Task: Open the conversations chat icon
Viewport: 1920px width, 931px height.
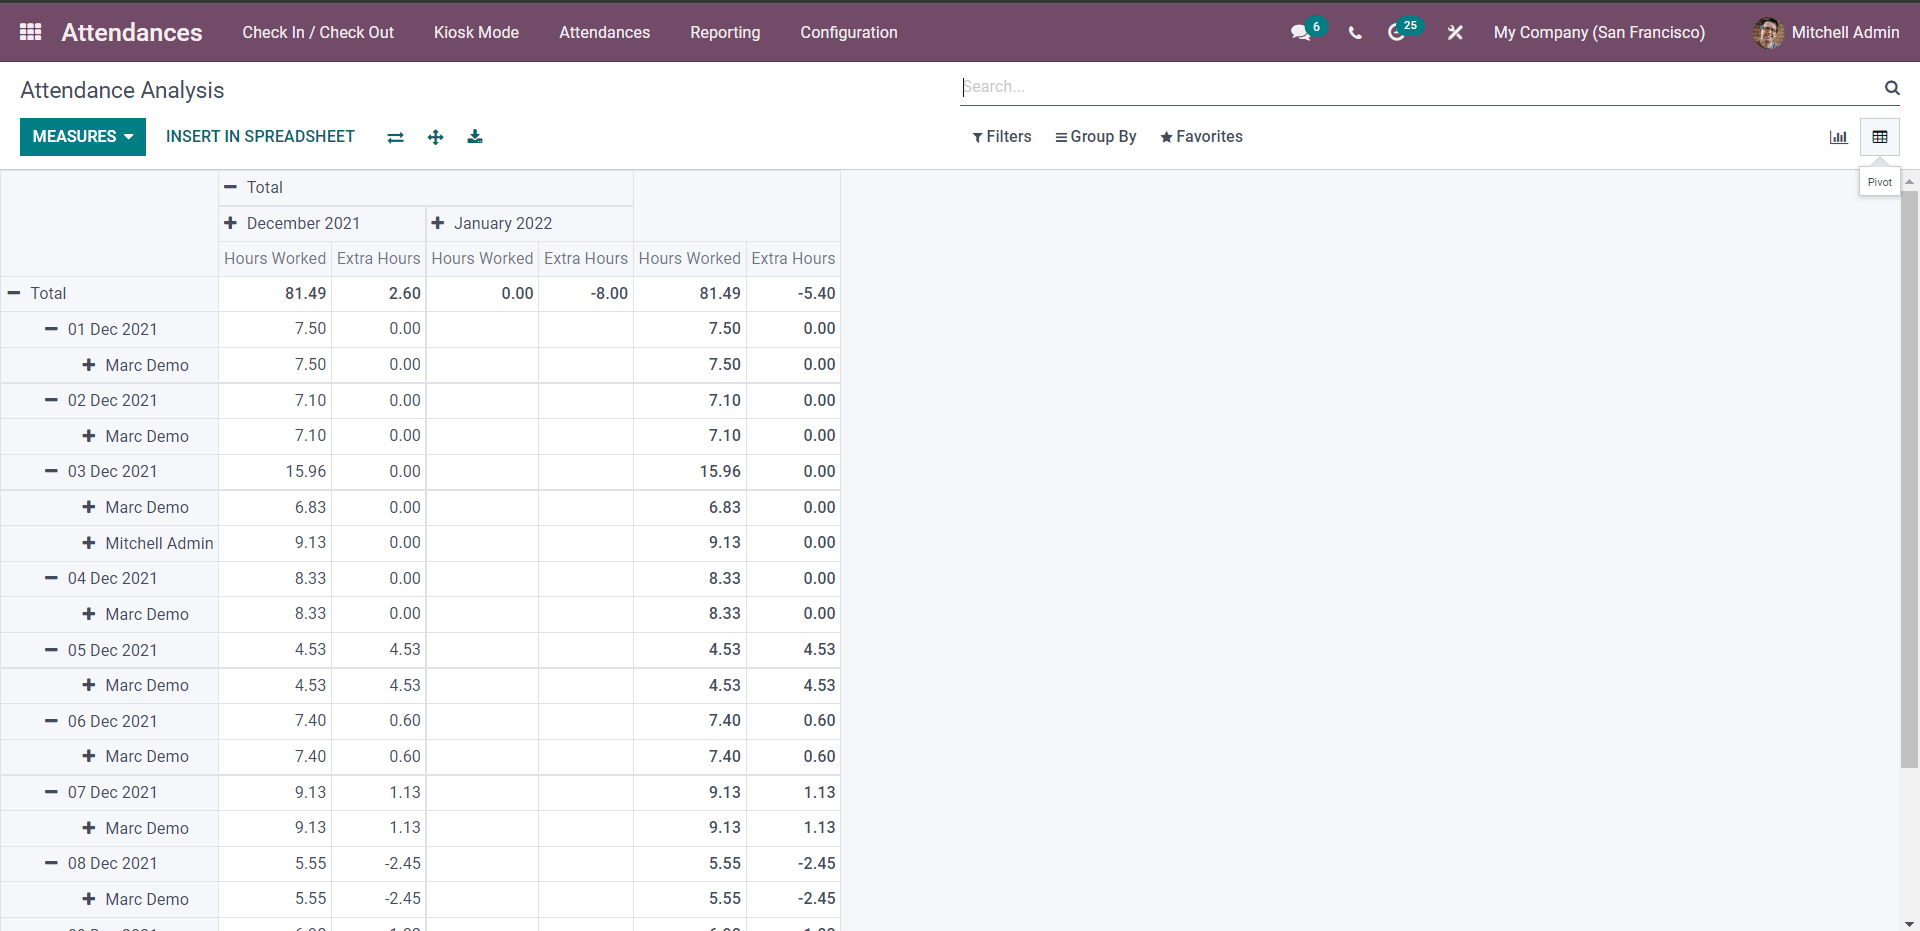Action: 1300,32
